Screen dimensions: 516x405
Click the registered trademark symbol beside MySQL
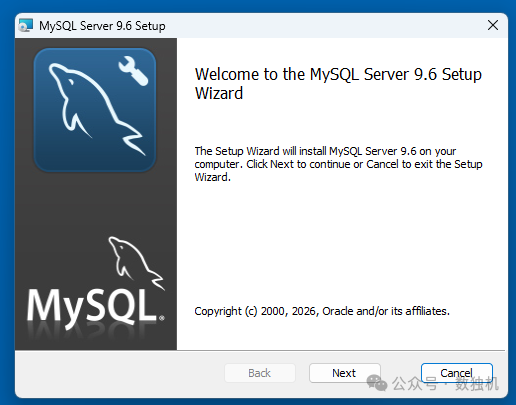coord(162,318)
